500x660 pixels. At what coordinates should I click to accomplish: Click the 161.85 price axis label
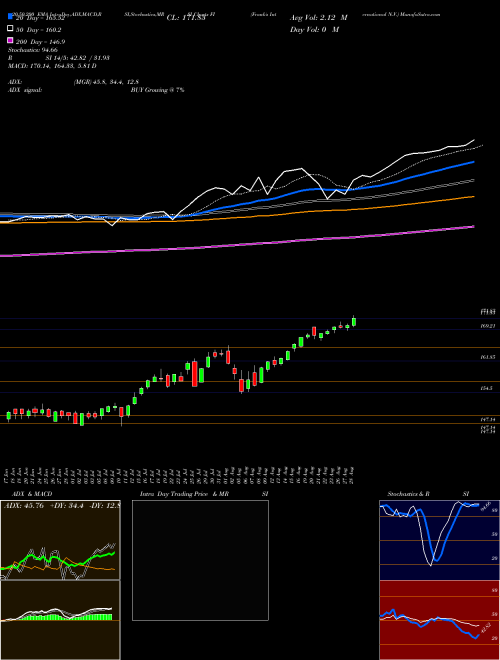click(x=488, y=357)
